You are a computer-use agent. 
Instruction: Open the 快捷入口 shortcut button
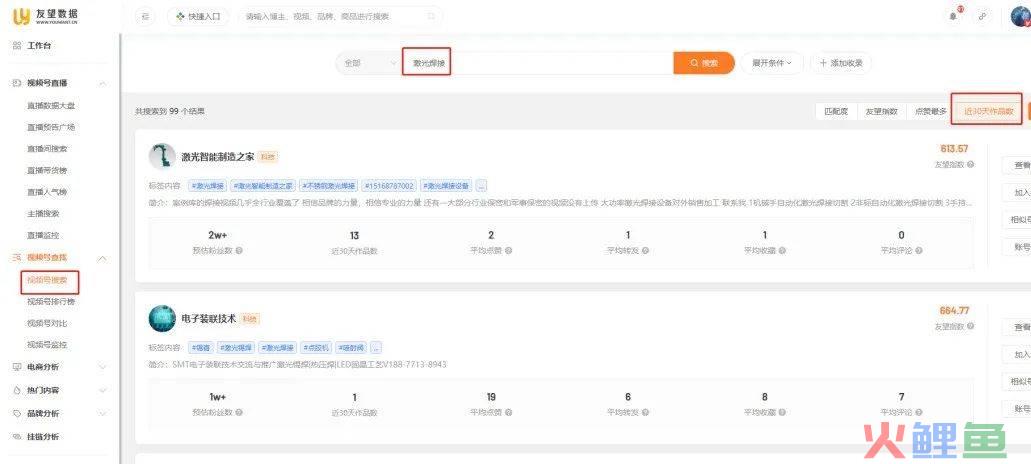point(198,16)
